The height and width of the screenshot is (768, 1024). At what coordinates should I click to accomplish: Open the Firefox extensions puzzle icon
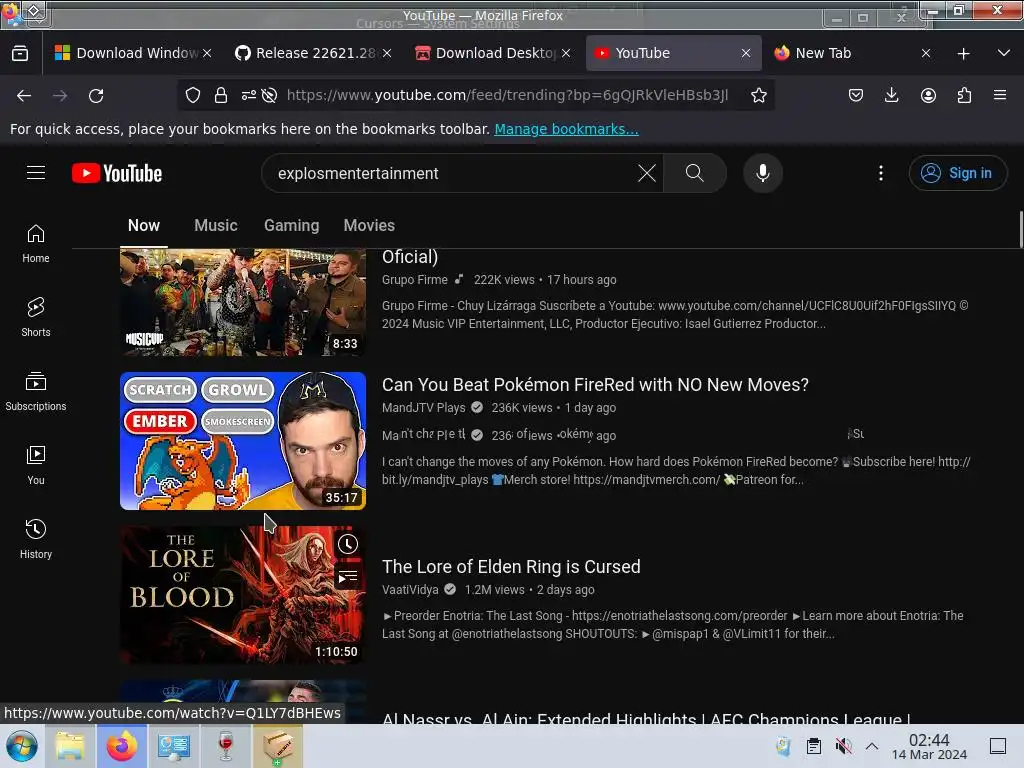pos(964,95)
